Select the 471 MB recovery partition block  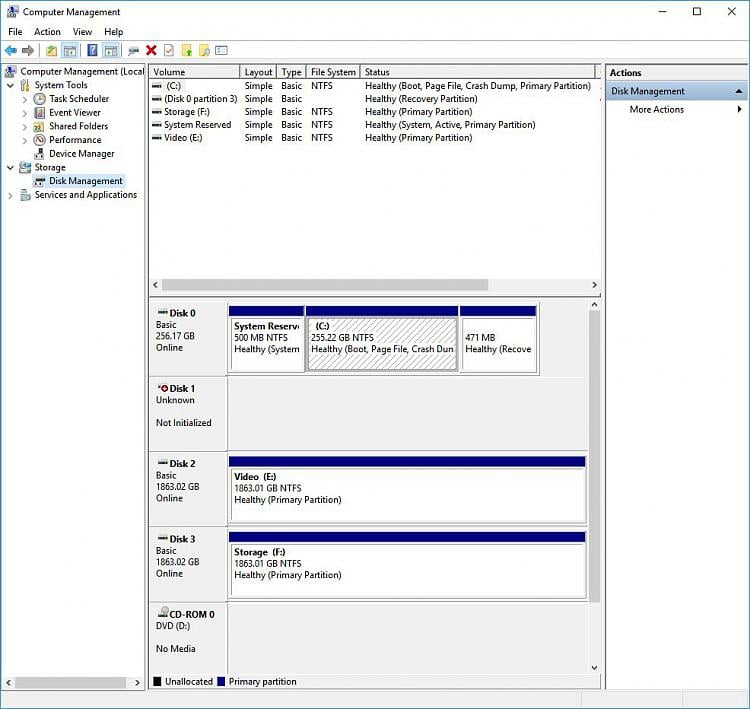pos(498,339)
